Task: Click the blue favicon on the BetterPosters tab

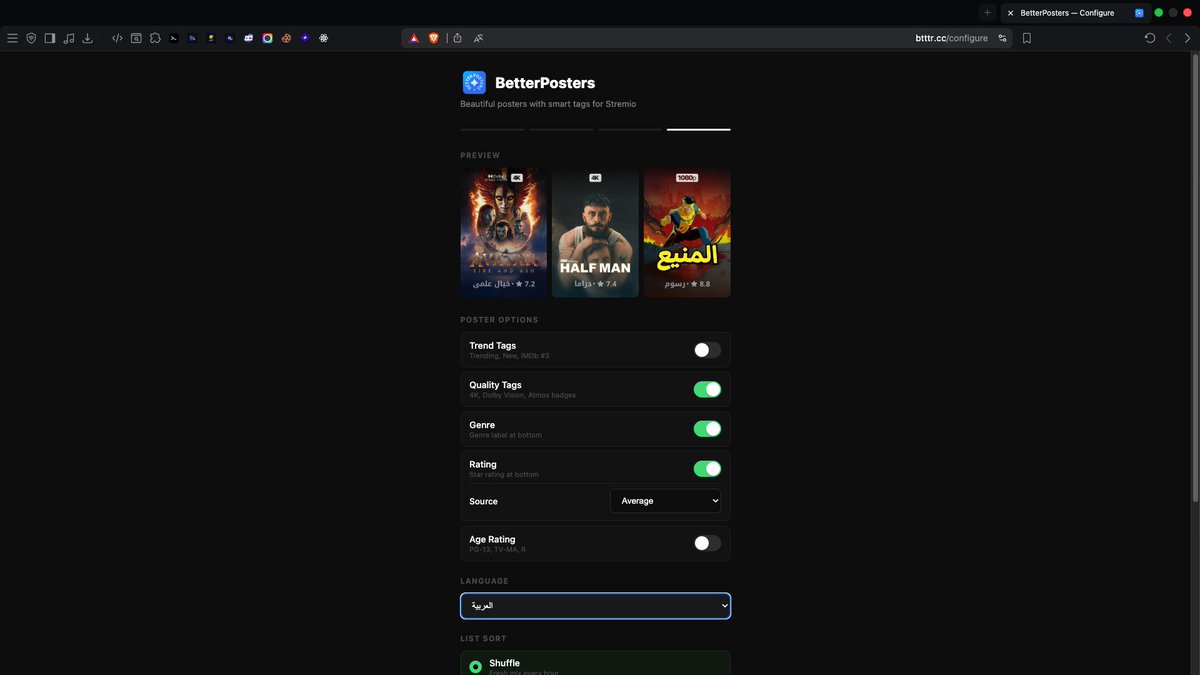Action: [1139, 13]
